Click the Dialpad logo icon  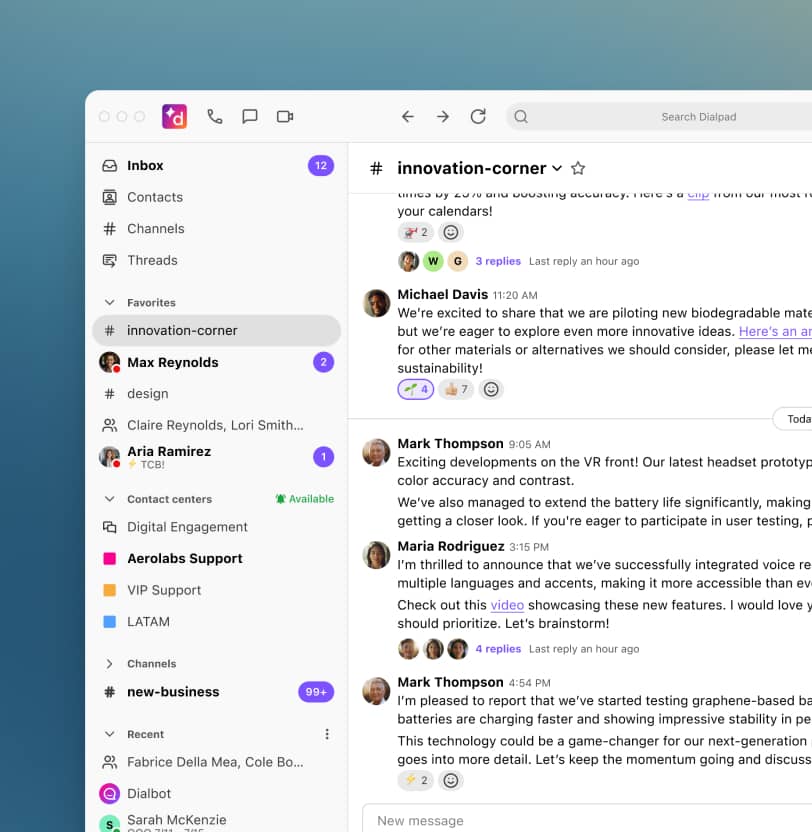tap(174, 116)
